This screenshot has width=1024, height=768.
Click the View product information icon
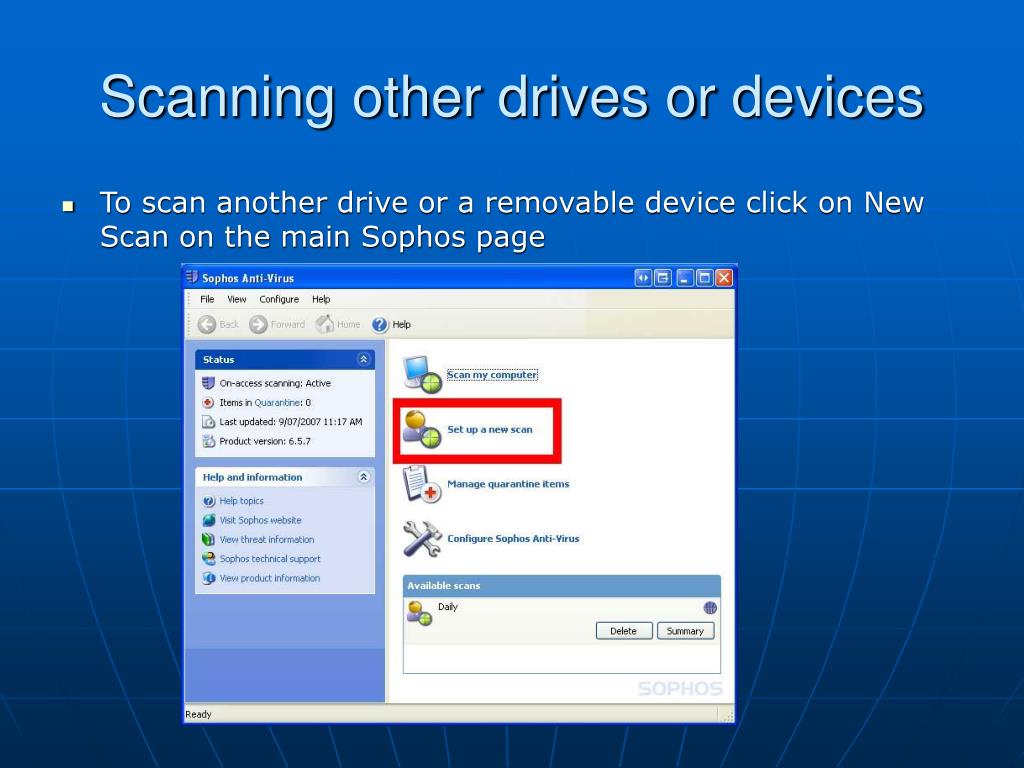coord(209,579)
